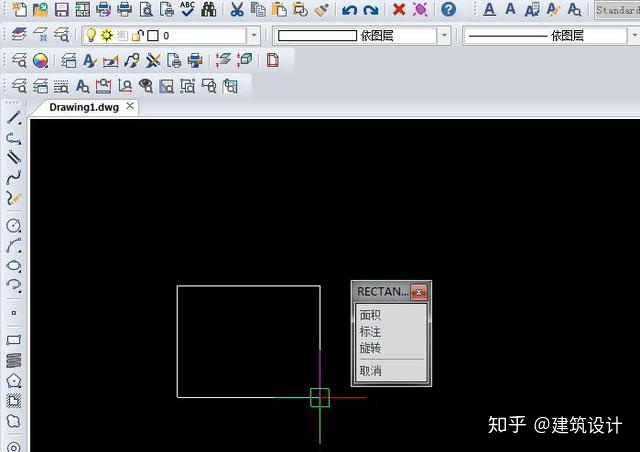The height and width of the screenshot is (452, 640).
Task: Click the 依图层 color preview swatch
Action: point(317,36)
